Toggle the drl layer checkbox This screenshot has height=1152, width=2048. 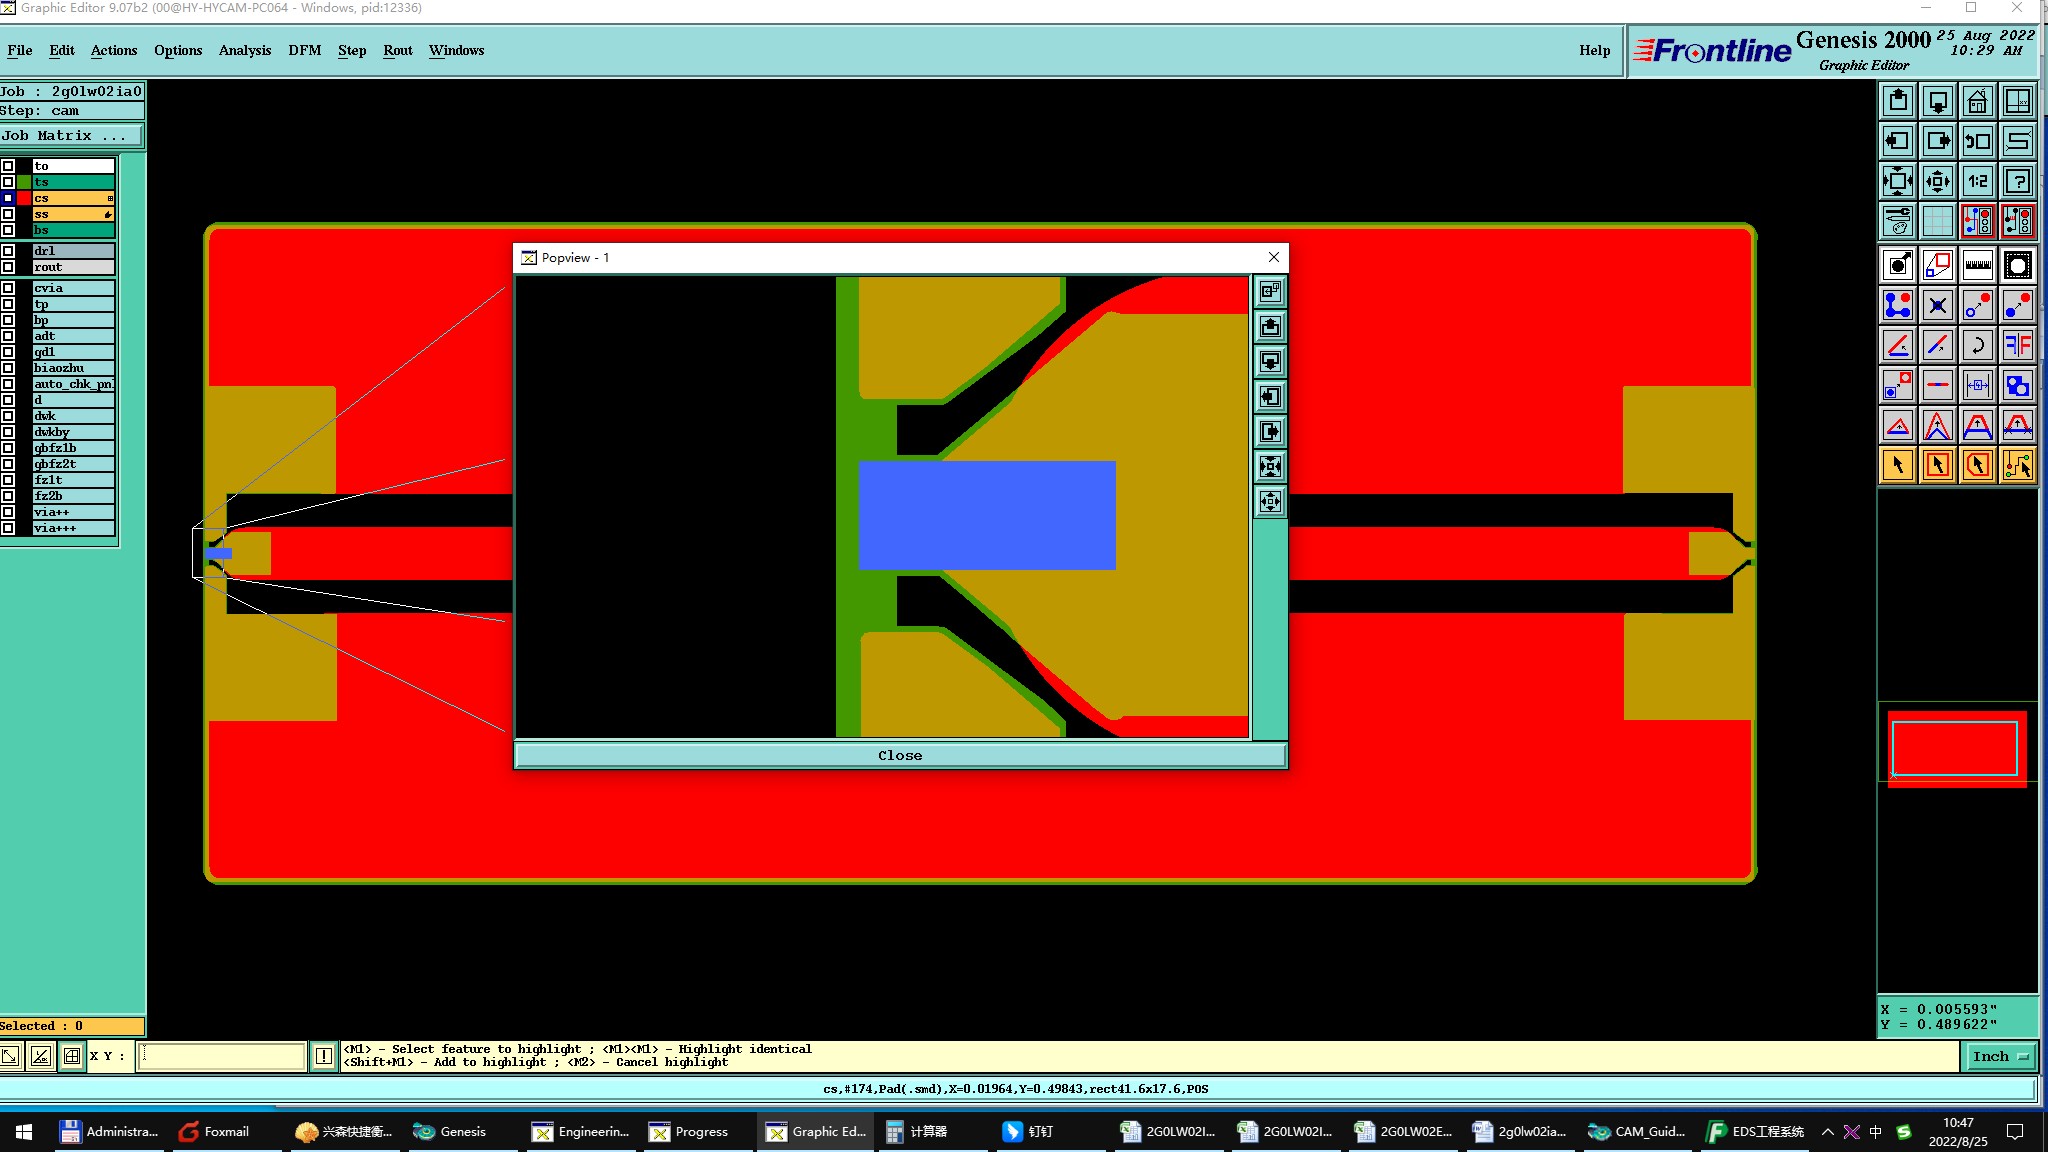[x=8, y=251]
